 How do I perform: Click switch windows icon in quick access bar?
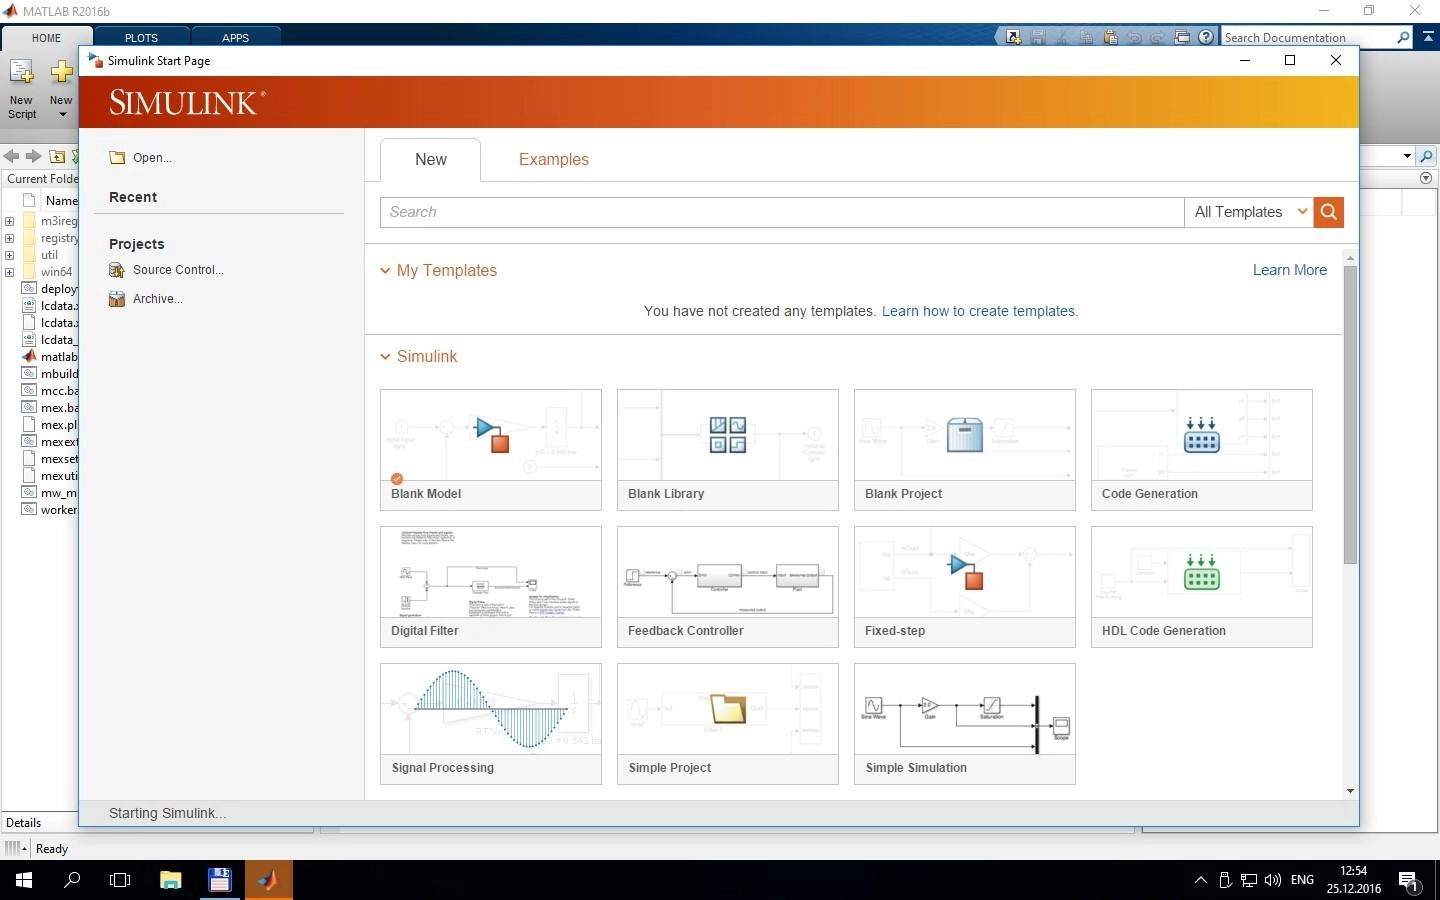[1182, 37]
